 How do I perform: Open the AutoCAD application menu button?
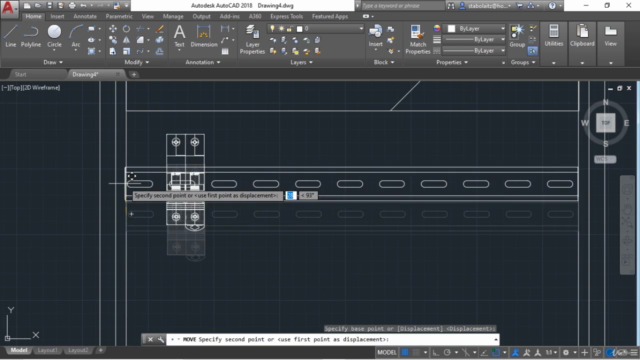pyautogui.click(x=9, y=8)
